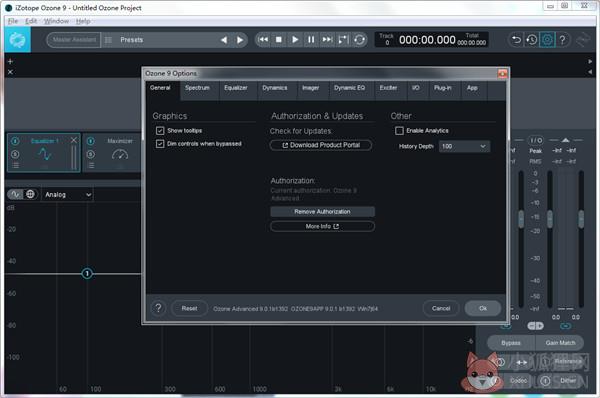
Task: Switch the EQ to globe view mode
Action: pyautogui.click(x=30, y=194)
